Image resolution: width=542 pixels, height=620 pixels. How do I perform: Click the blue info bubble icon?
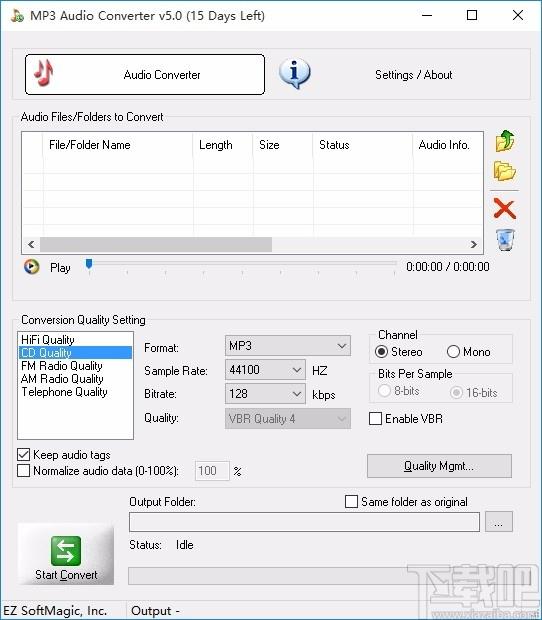coord(295,73)
